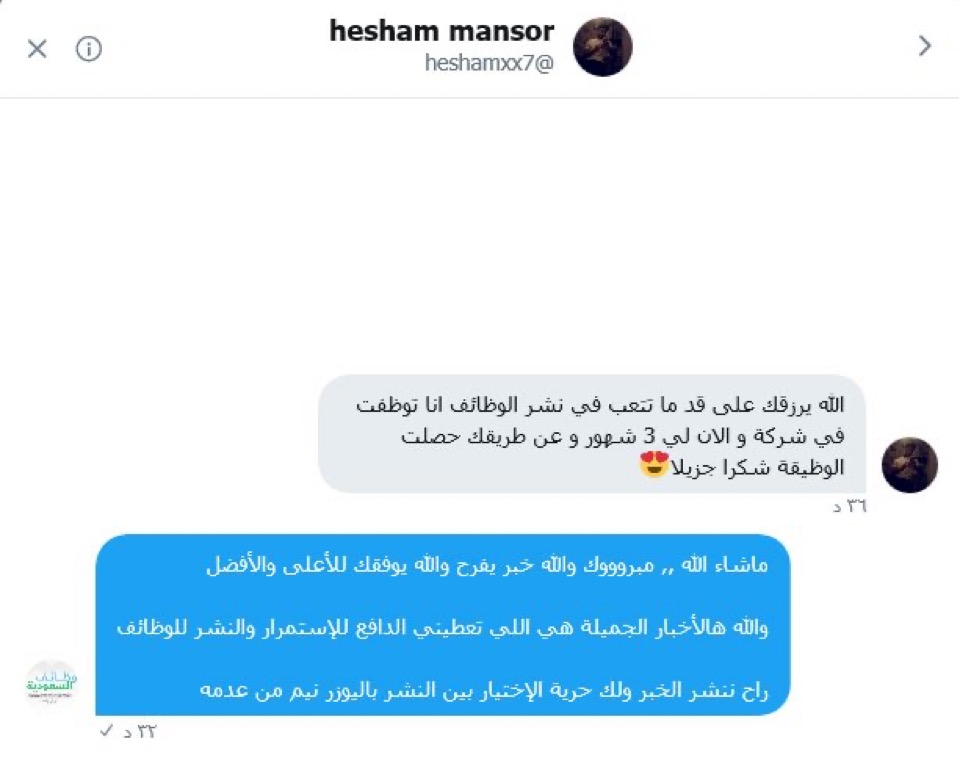Click the heart-eyes emoji in the received message
The width and height of the screenshot is (959, 758).
[654, 464]
